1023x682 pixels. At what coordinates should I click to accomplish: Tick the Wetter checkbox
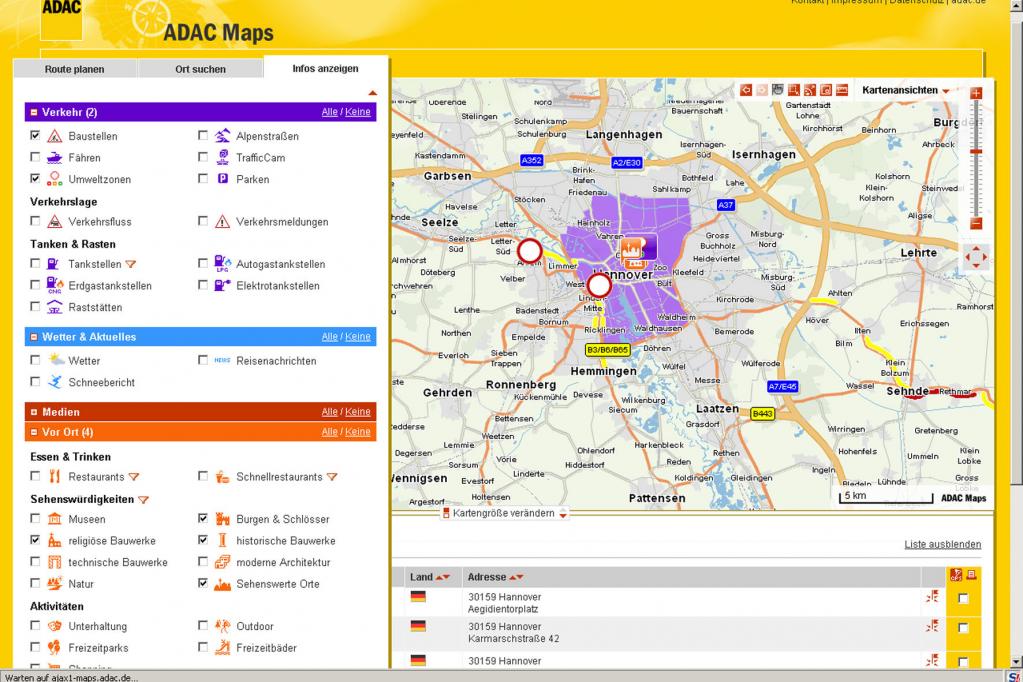tap(35, 360)
